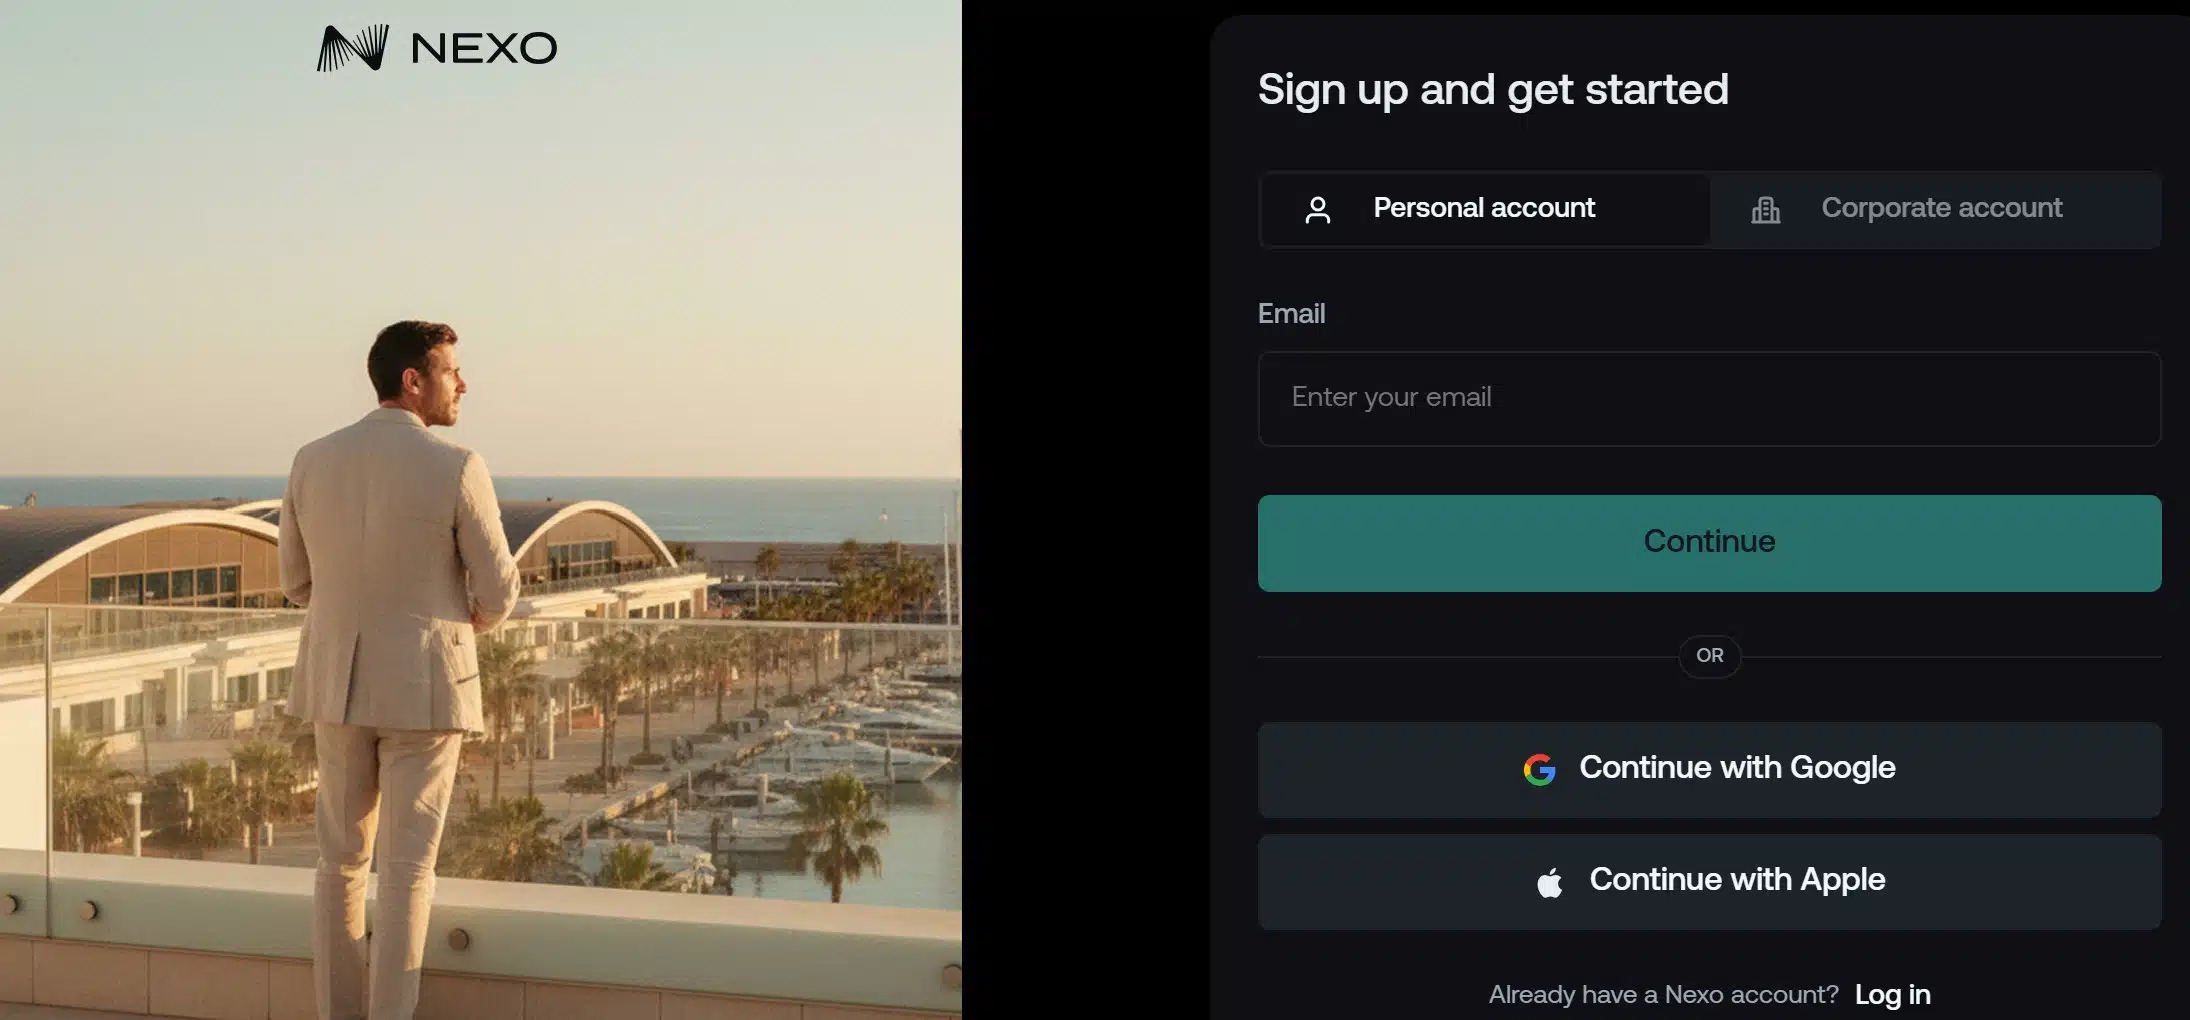Click the Already have a Nexo account text

1664,994
